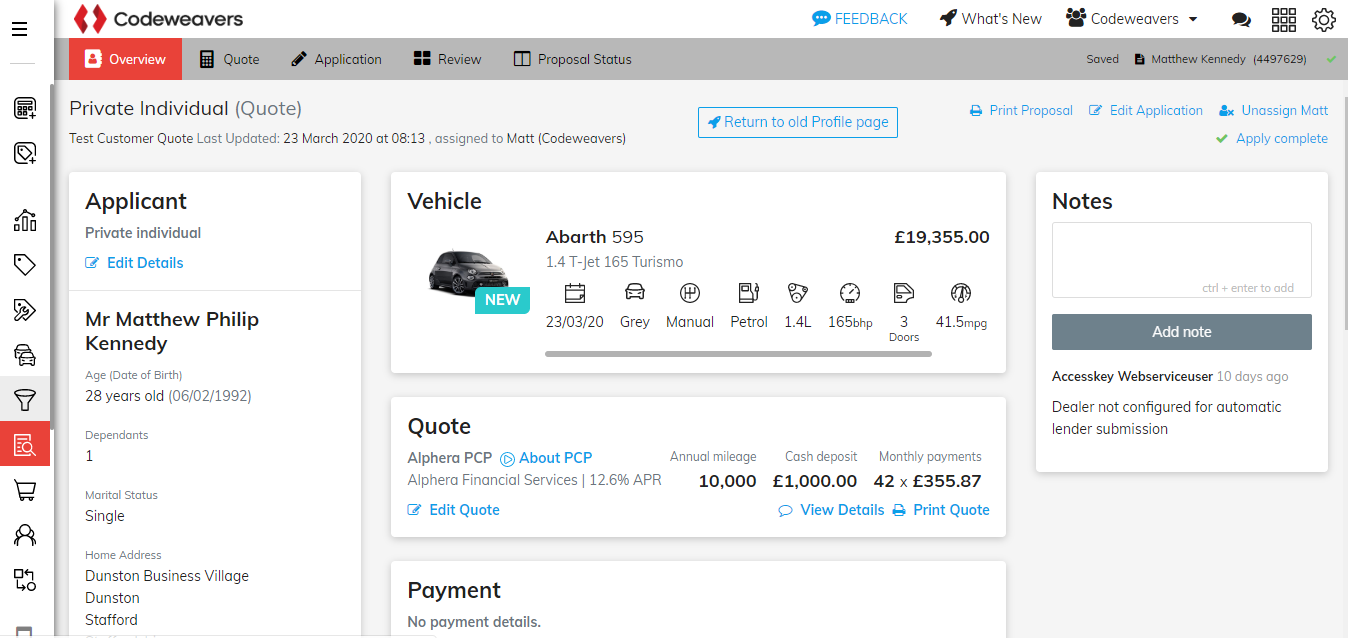This screenshot has width=1348, height=638.
Task: Click the gearbox icon above Manual
Action: pos(690,293)
